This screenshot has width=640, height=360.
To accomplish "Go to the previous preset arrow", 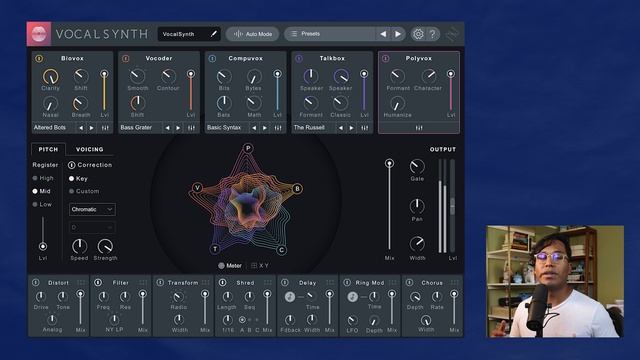I will pyautogui.click(x=383, y=34).
